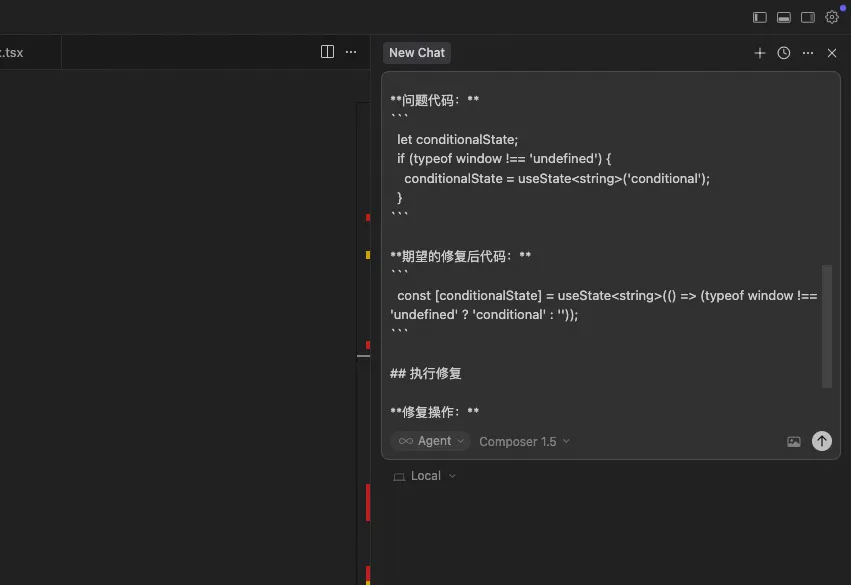
Task: Open the Local environment dropdown
Action: [x=425, y=476]
